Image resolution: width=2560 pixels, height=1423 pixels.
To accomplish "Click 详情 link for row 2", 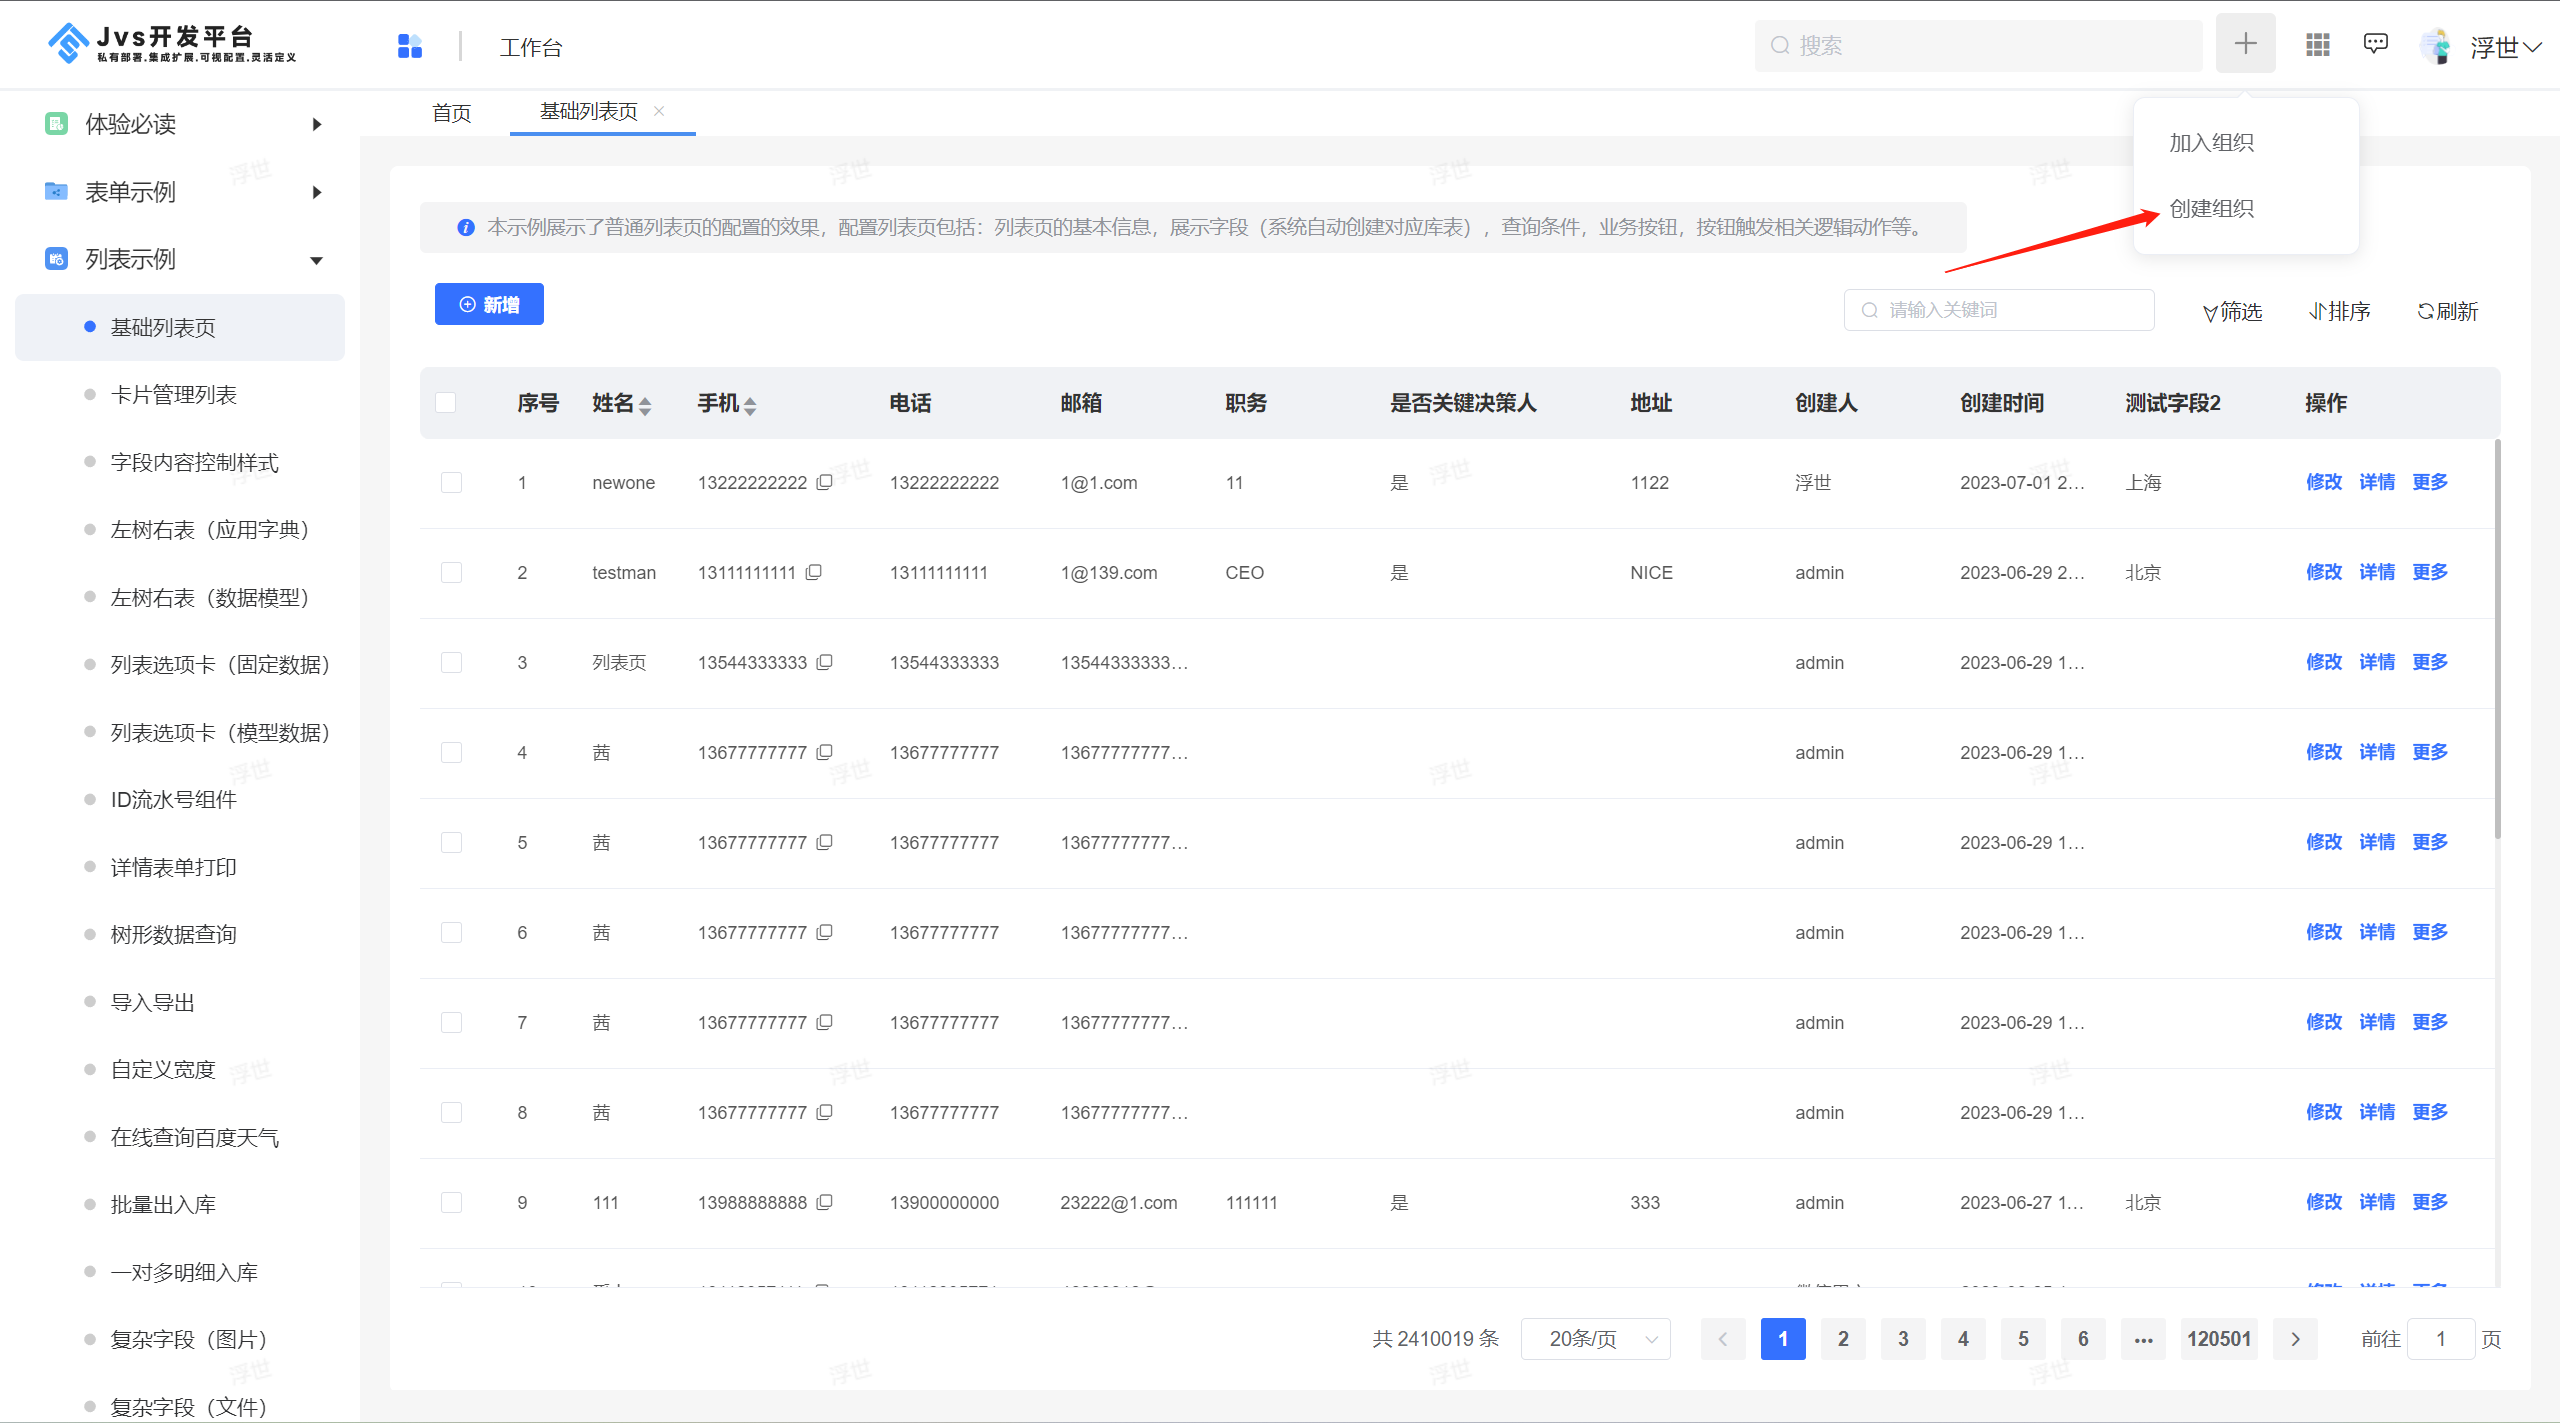I will (2376, 572).
